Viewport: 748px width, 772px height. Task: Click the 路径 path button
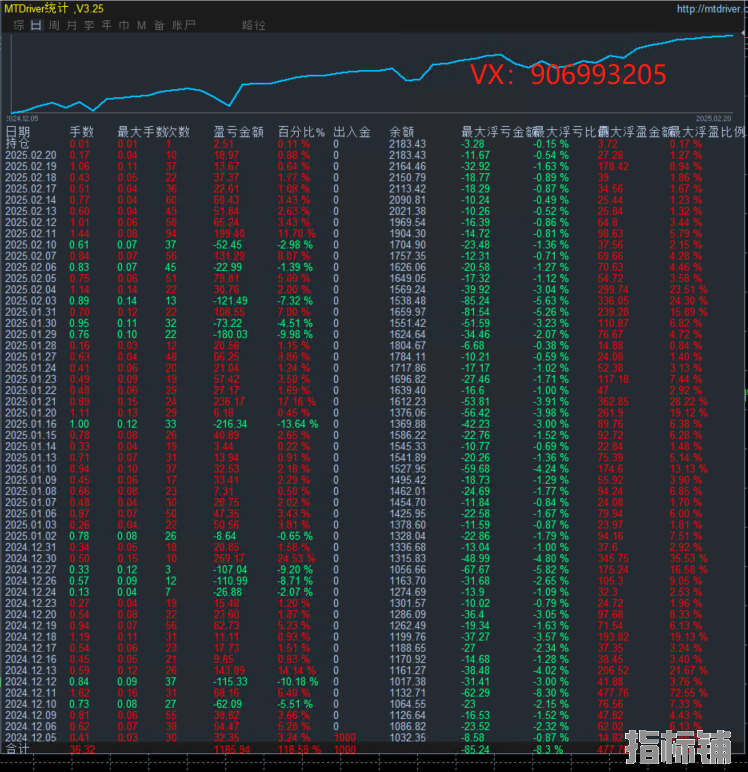coord(254,24)
